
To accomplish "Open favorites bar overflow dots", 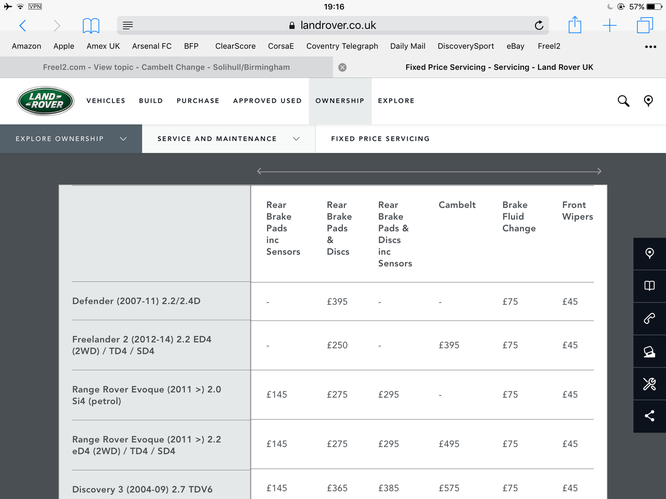I will point(650,47).
